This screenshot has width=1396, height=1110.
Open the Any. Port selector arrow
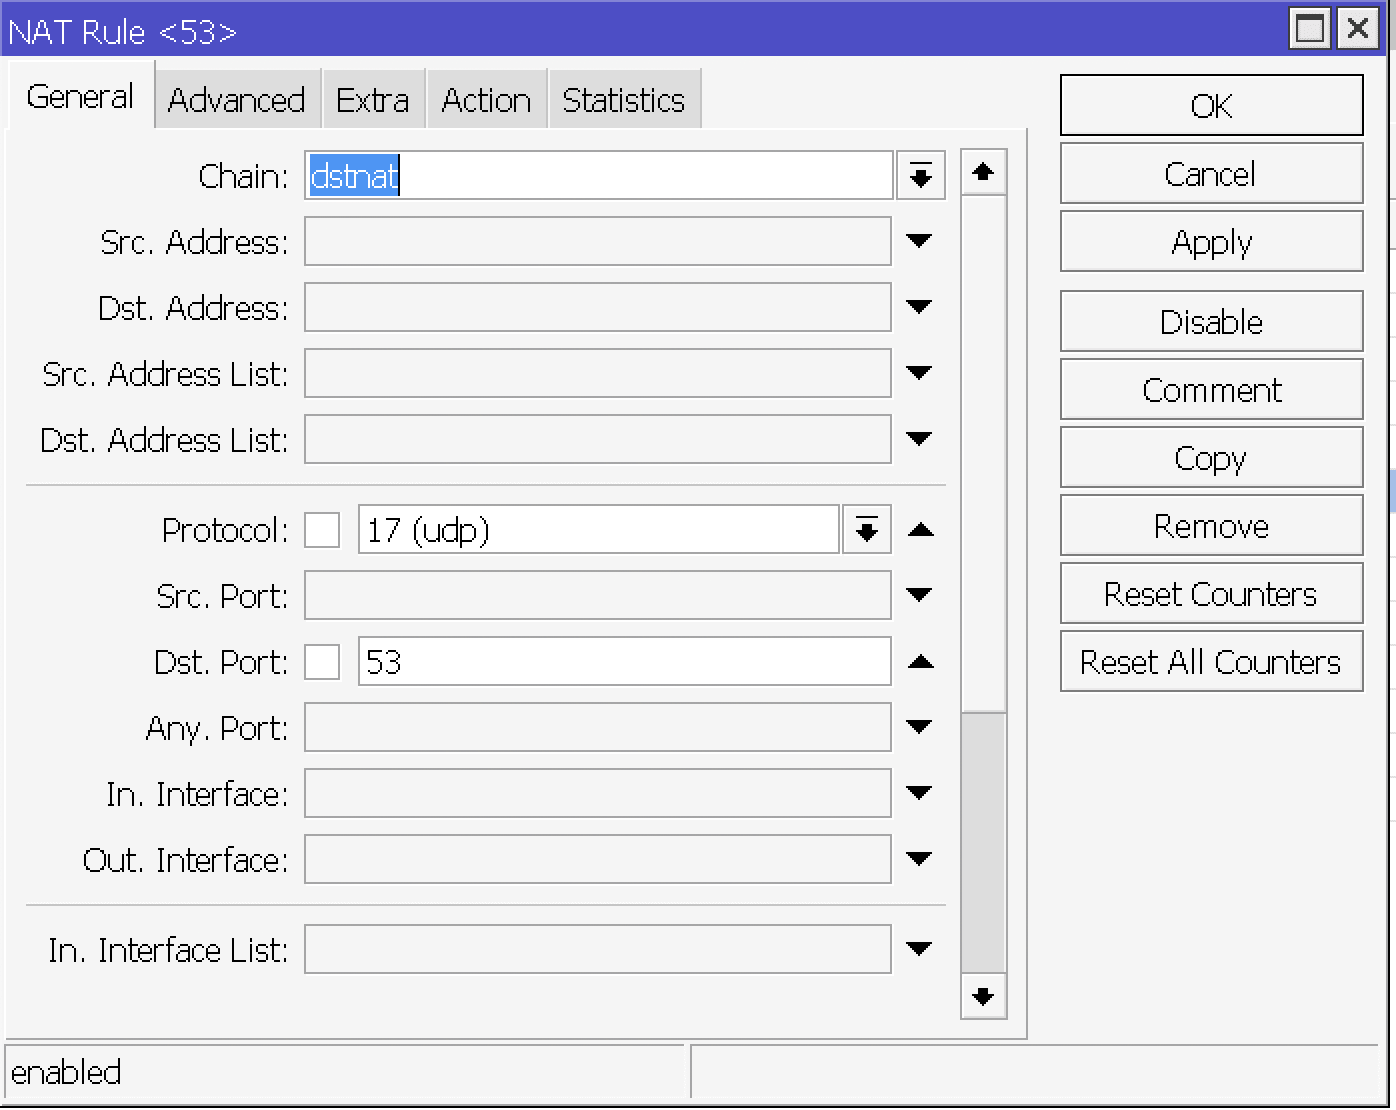click(920, 727)
